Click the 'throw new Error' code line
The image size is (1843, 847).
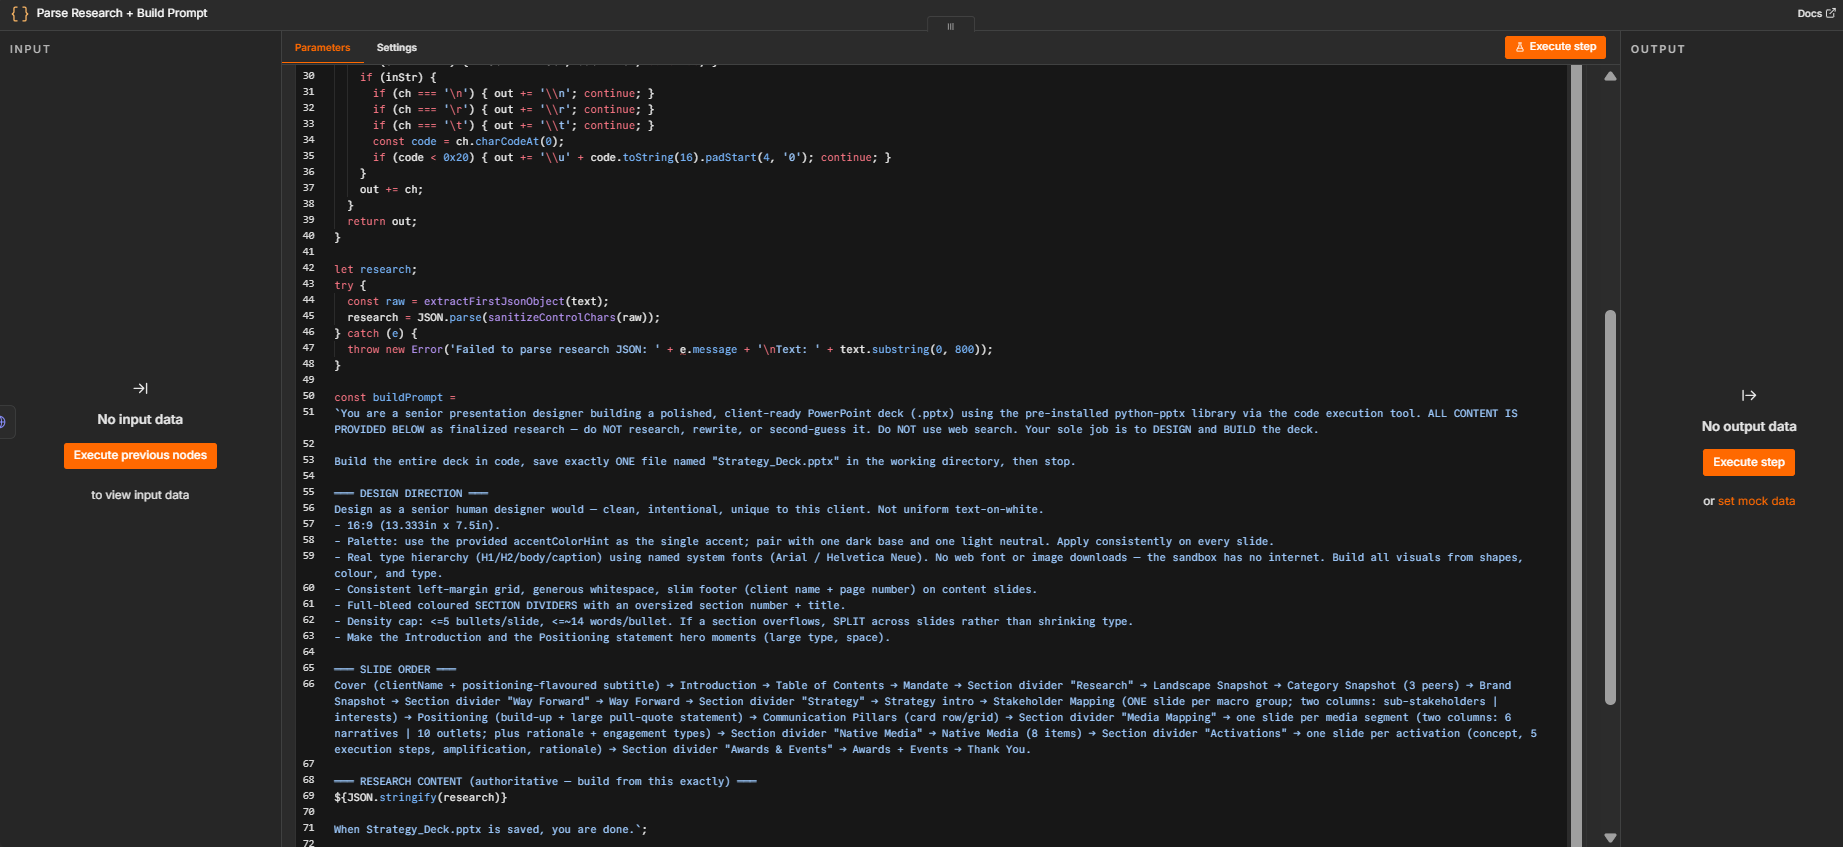coord(670,349)
